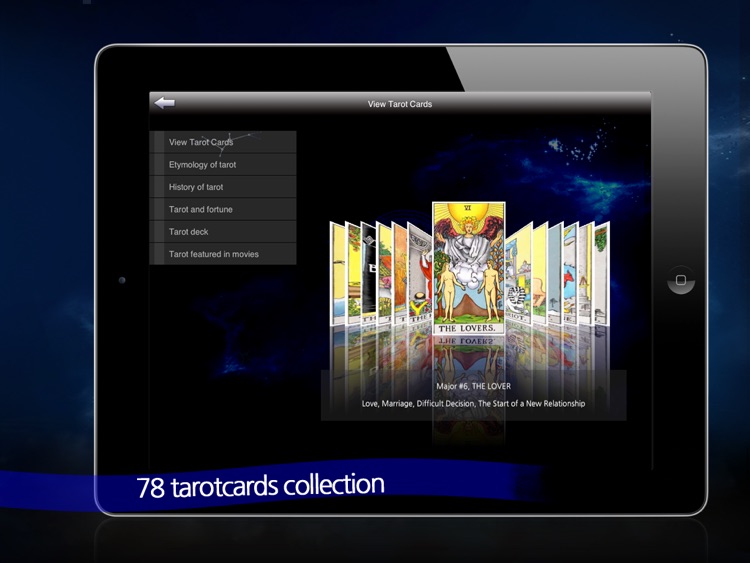Select The Lovers card in the carousel
The width and height of the screenshot is (750, 563).
point(468,268)
